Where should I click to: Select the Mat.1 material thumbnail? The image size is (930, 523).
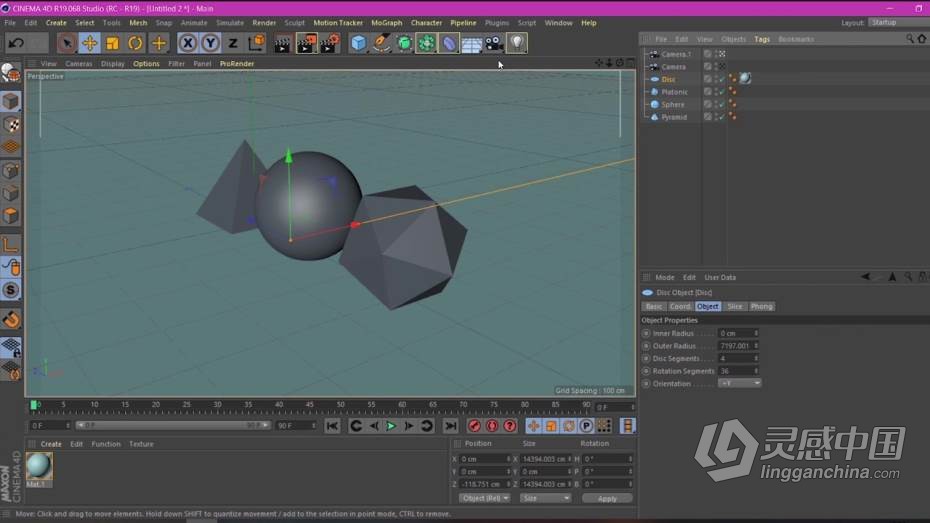point(39,466)
